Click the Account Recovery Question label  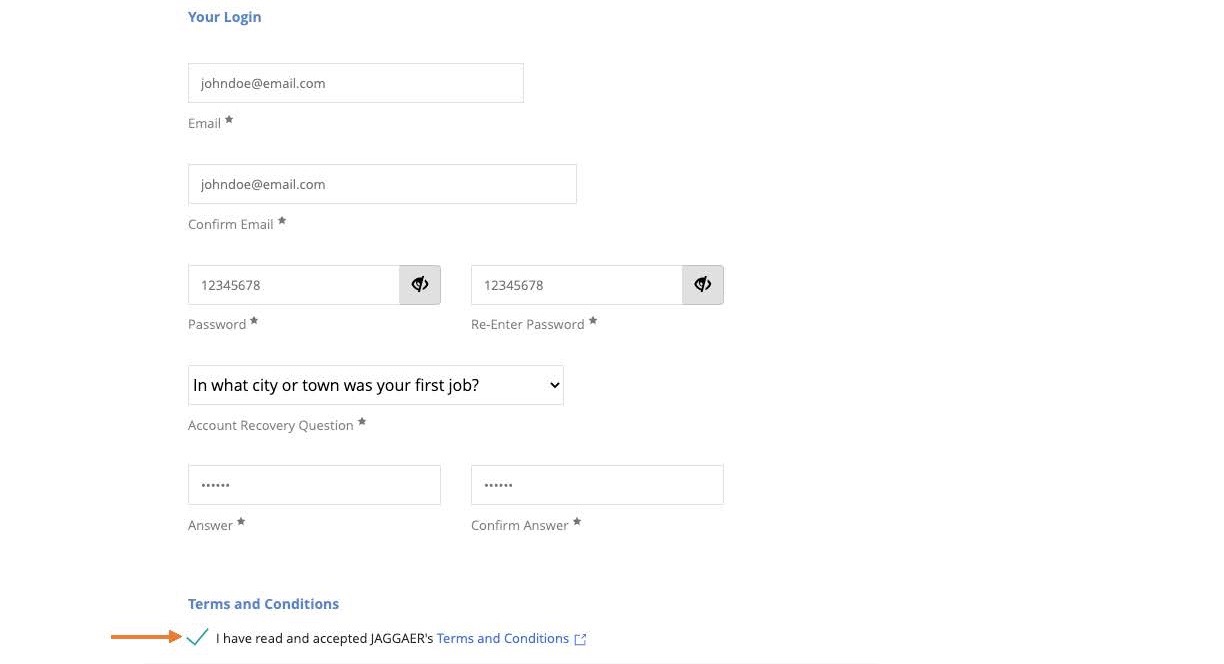pyautogui.click(x=271, y=425)
